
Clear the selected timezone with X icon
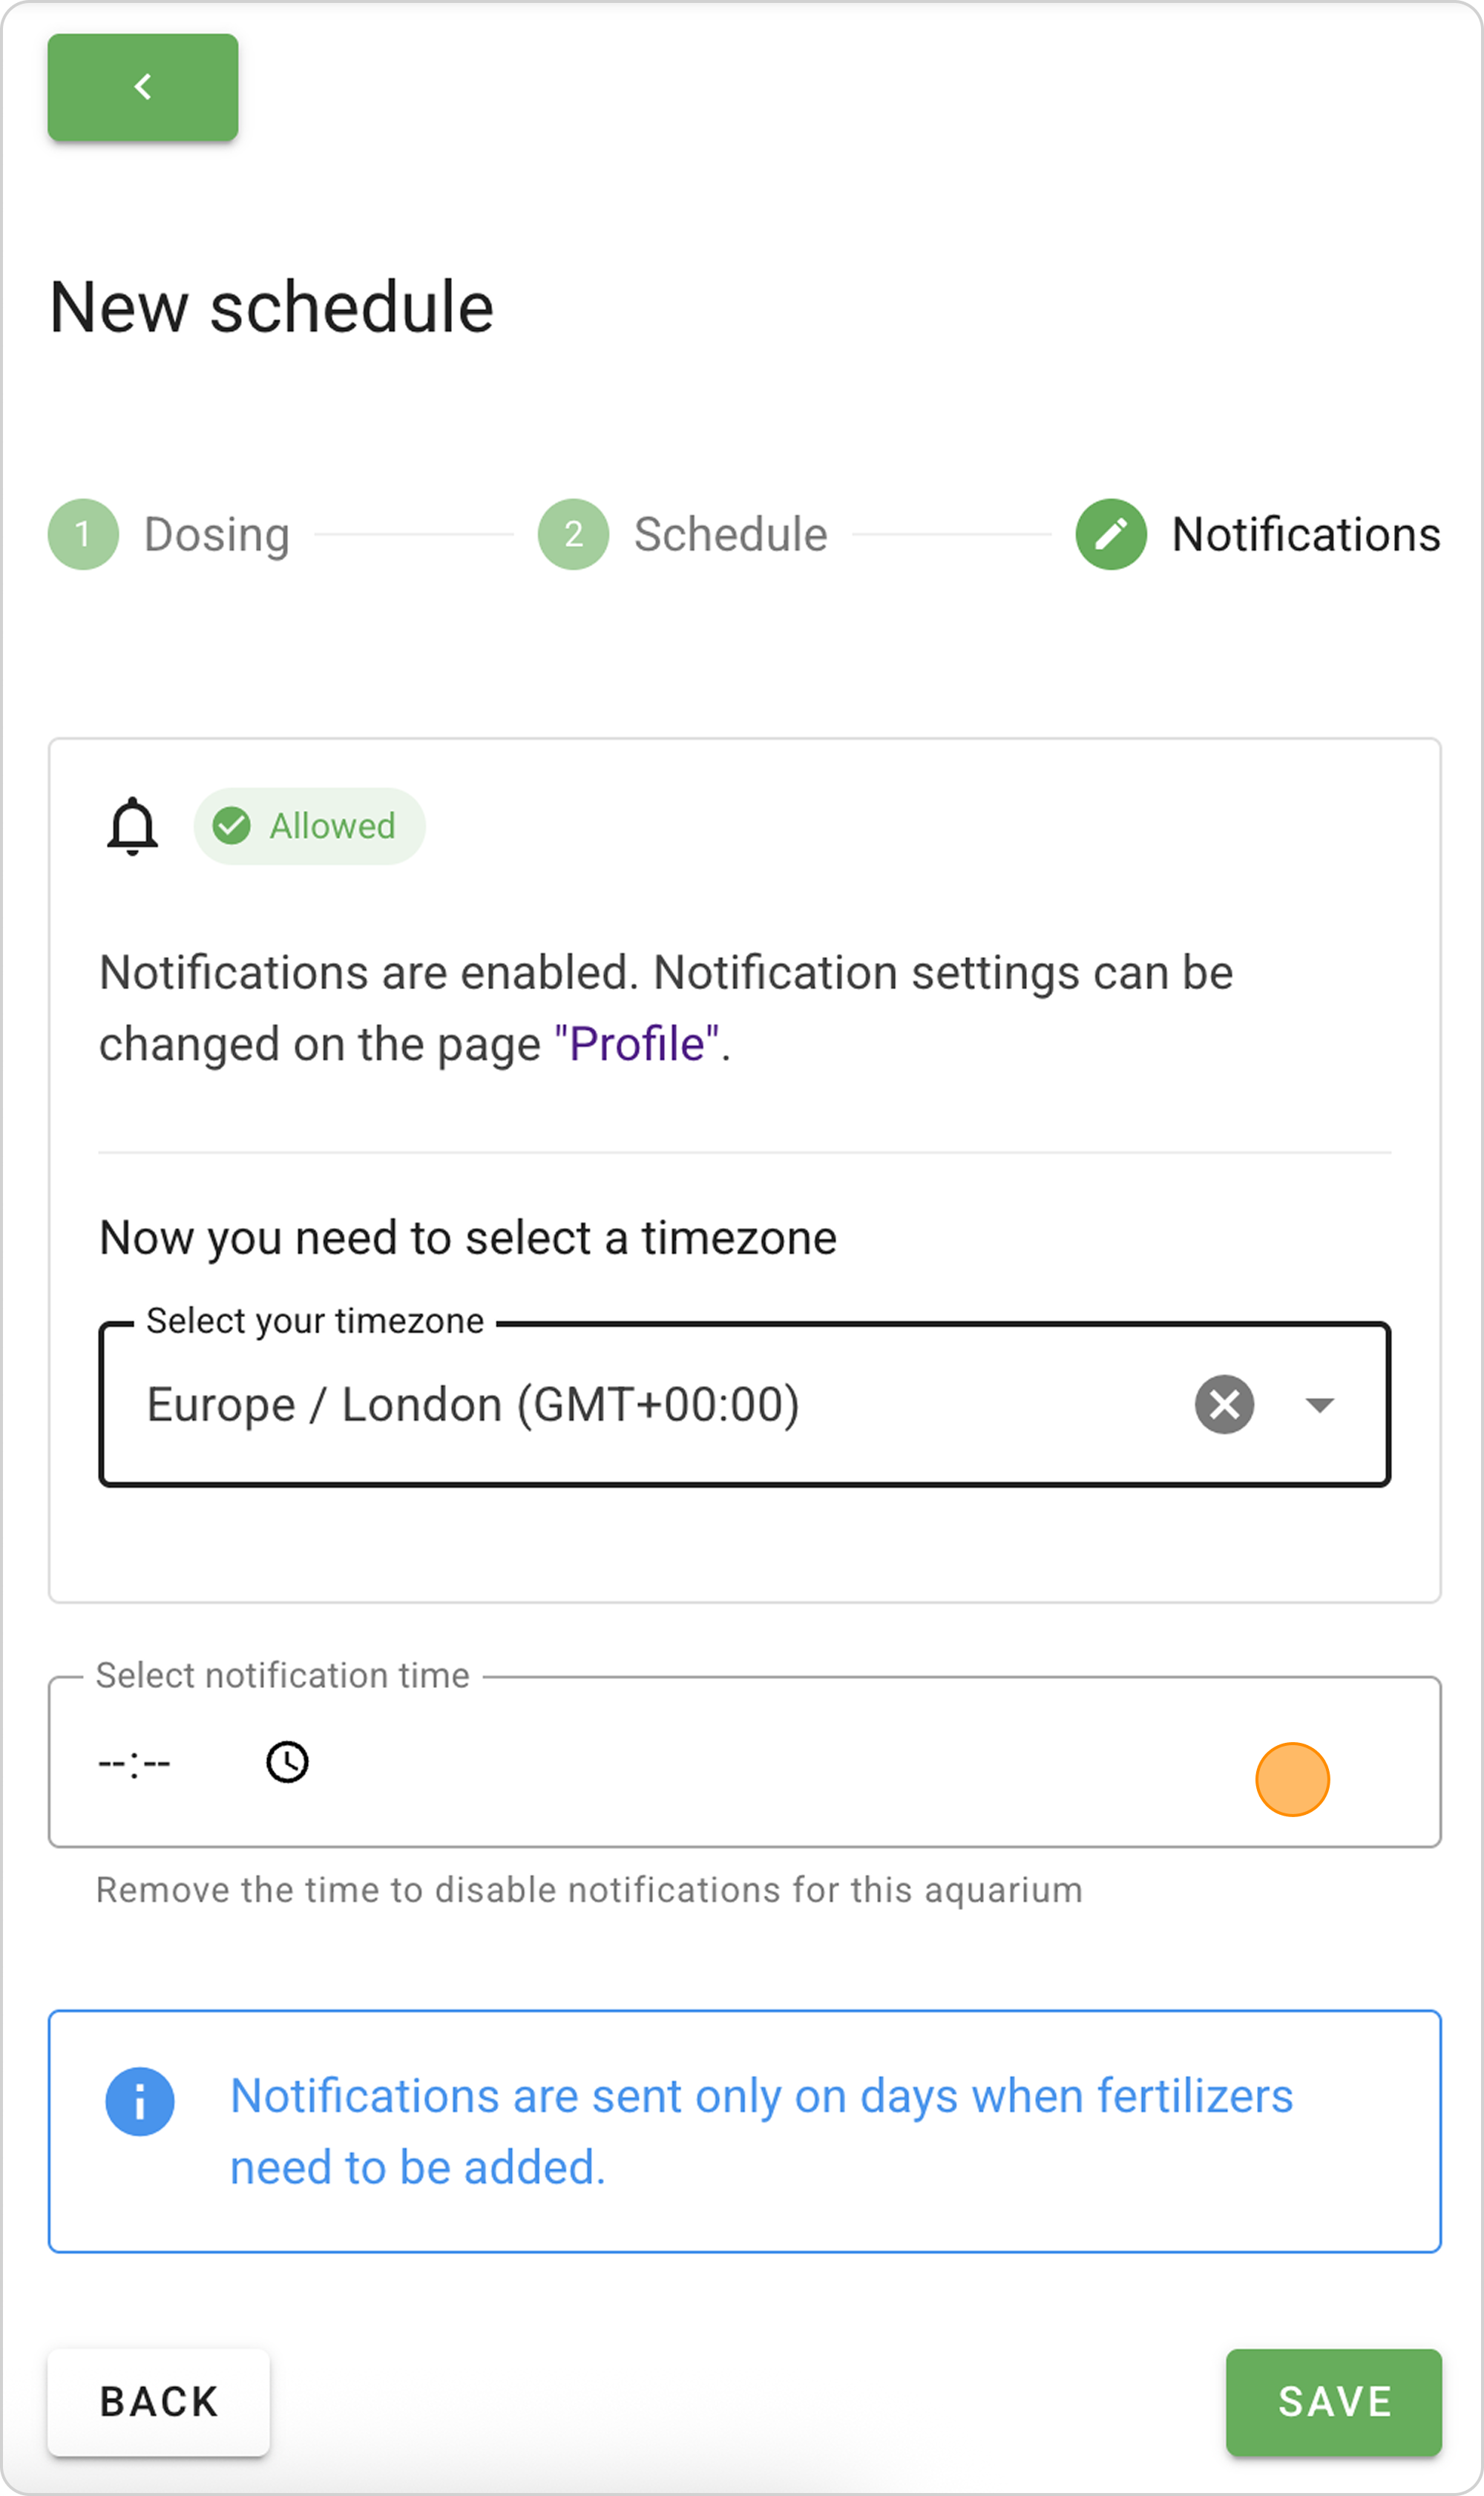(1224, 1405)
